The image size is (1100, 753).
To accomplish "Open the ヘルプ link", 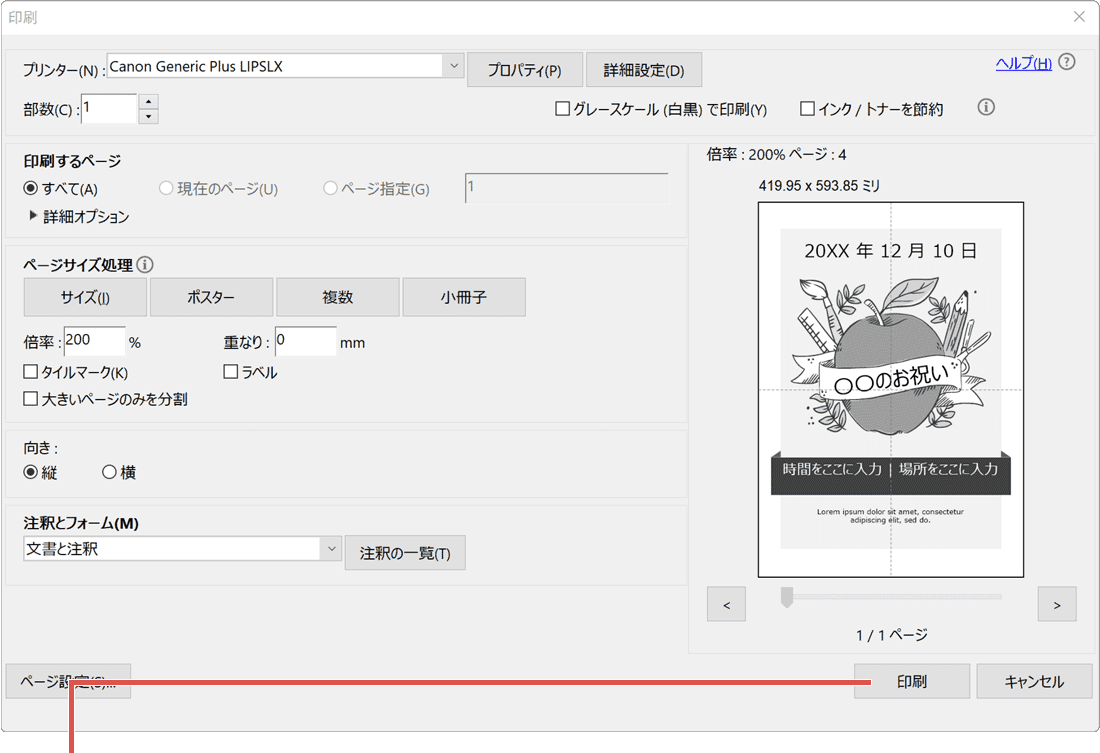I will tap(1024, 61).
